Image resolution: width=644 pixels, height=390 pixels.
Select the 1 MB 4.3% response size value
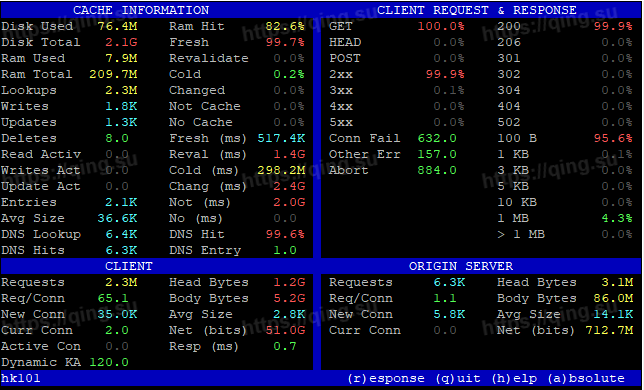click(x=617, y=218)
